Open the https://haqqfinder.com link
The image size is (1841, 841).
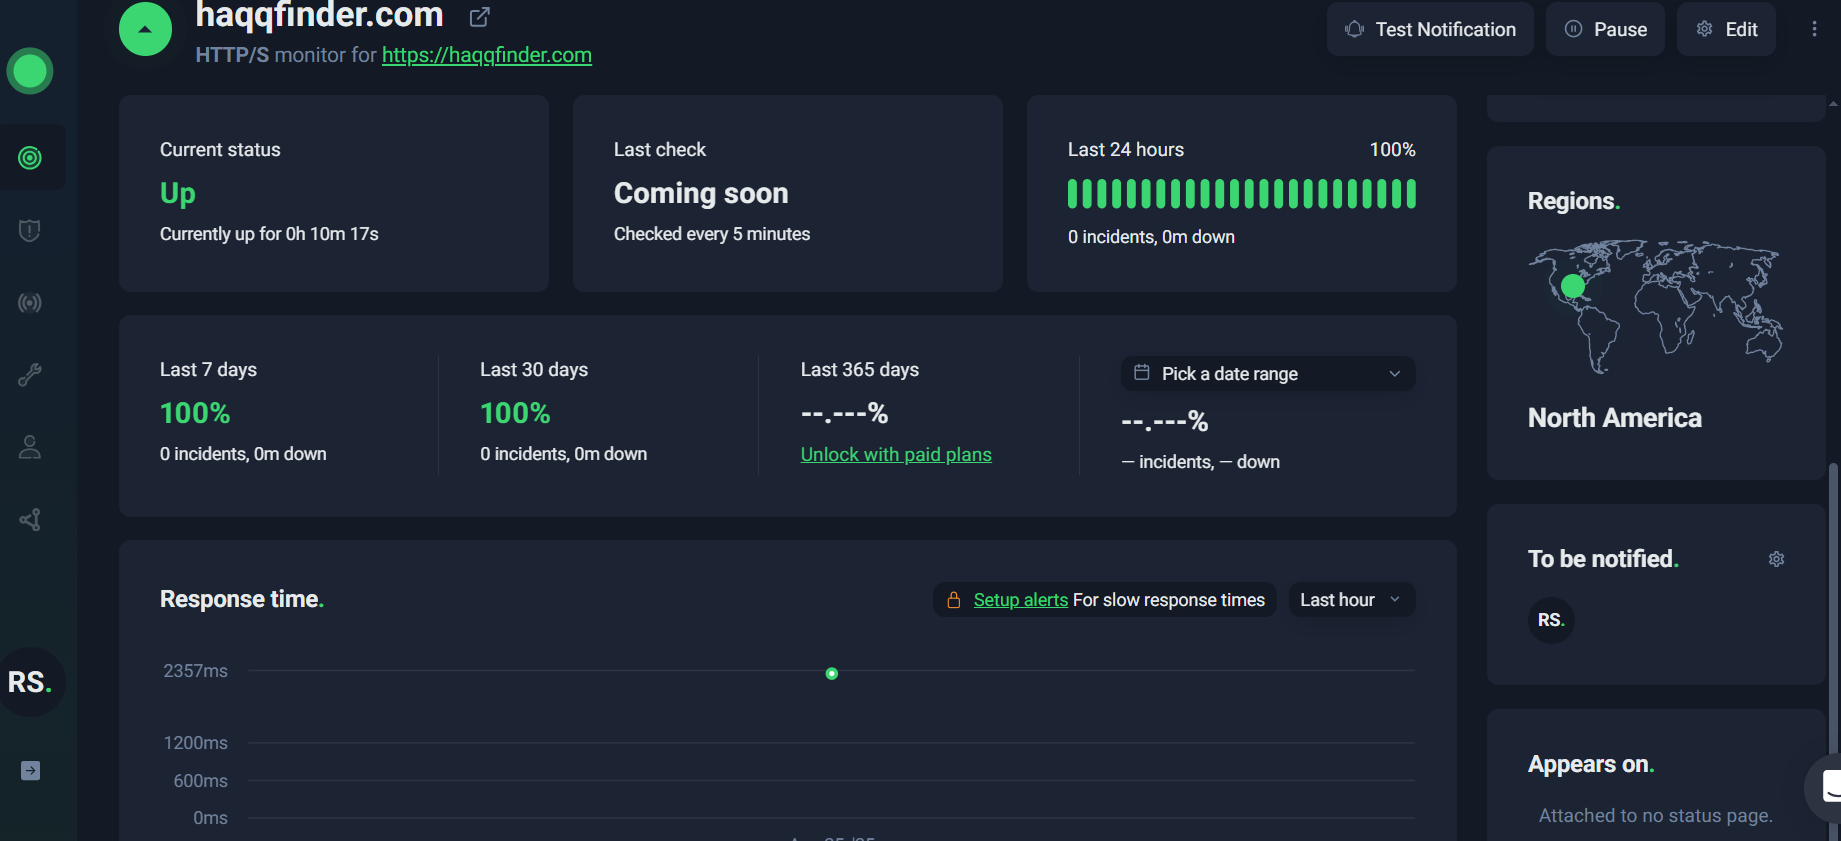pos(487,55)
